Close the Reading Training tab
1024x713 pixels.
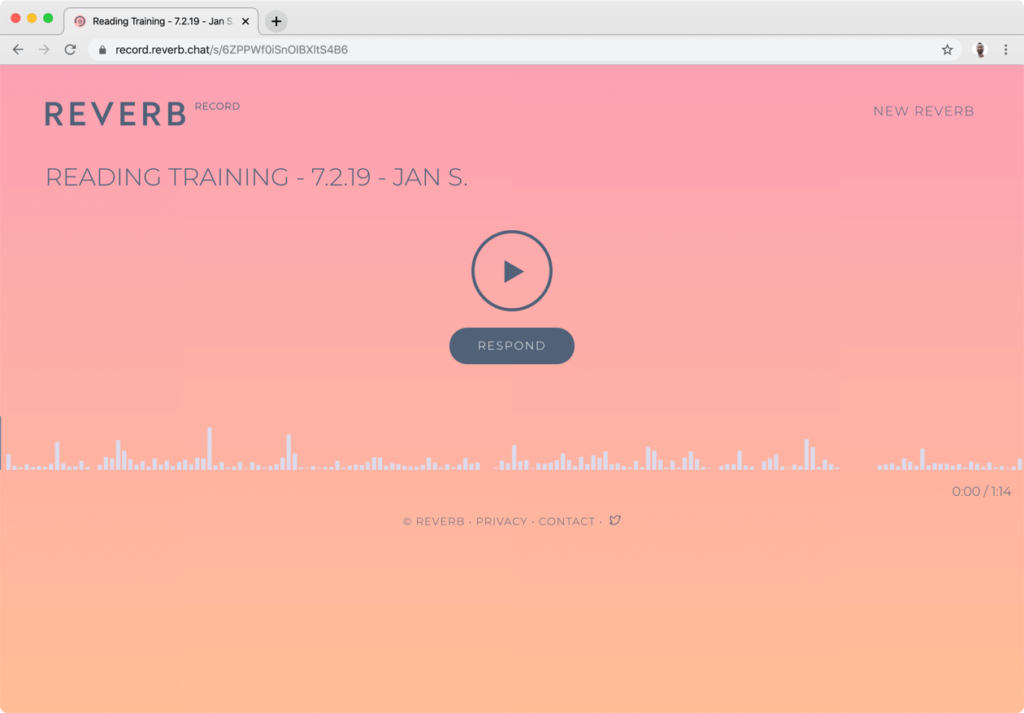[246, 21]
